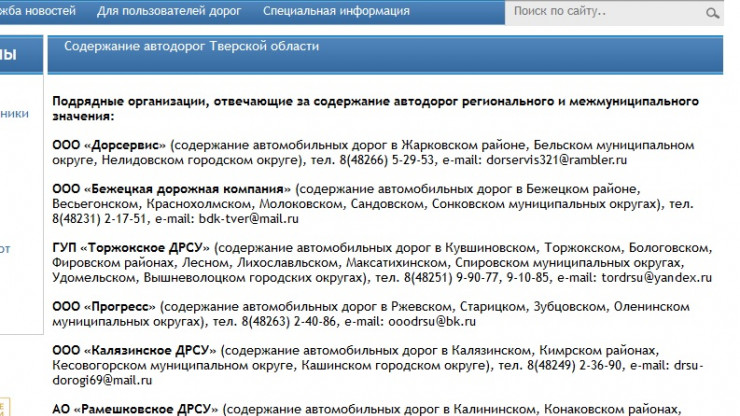The width and height of the screenshot is (740, 416).
Task: Click the name ООО «Калязинское ДРСУ»
Action: coord(135,350)
